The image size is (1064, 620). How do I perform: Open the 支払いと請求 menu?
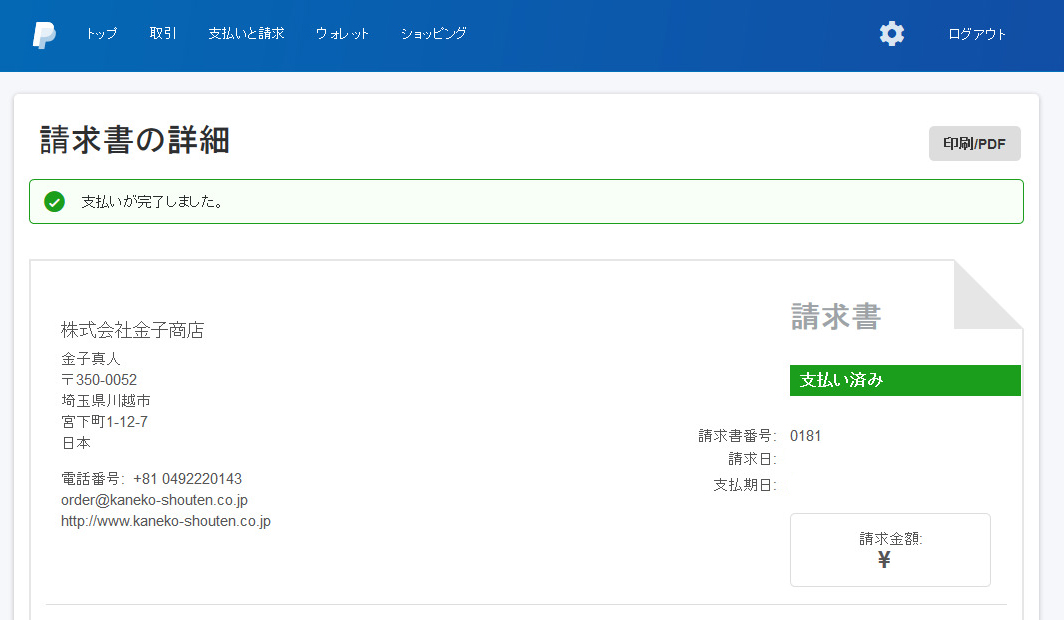246,33
